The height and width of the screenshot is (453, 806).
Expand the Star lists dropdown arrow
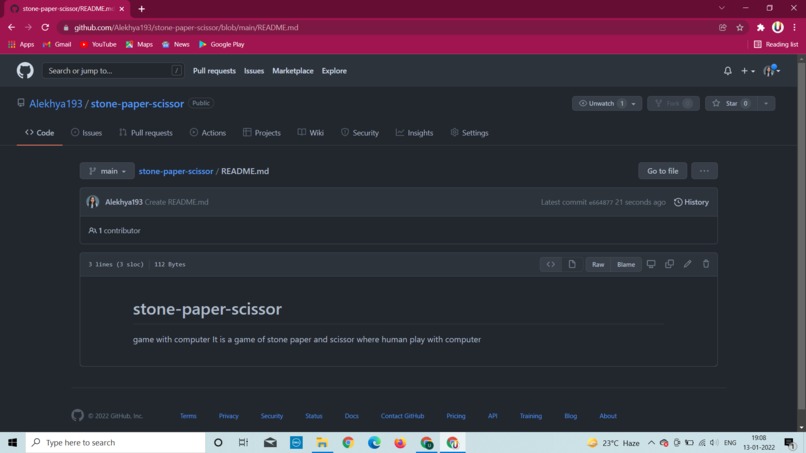tap(766, 103)
